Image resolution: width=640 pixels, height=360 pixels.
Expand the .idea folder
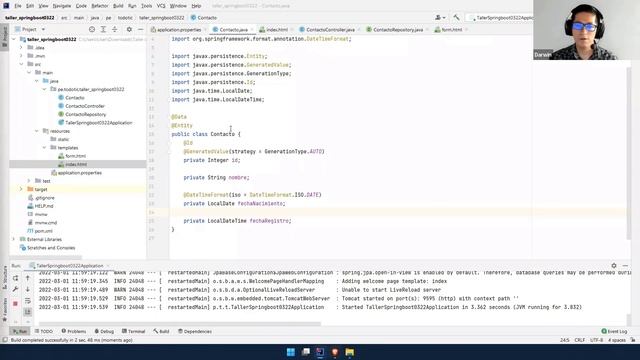(21, 47)
